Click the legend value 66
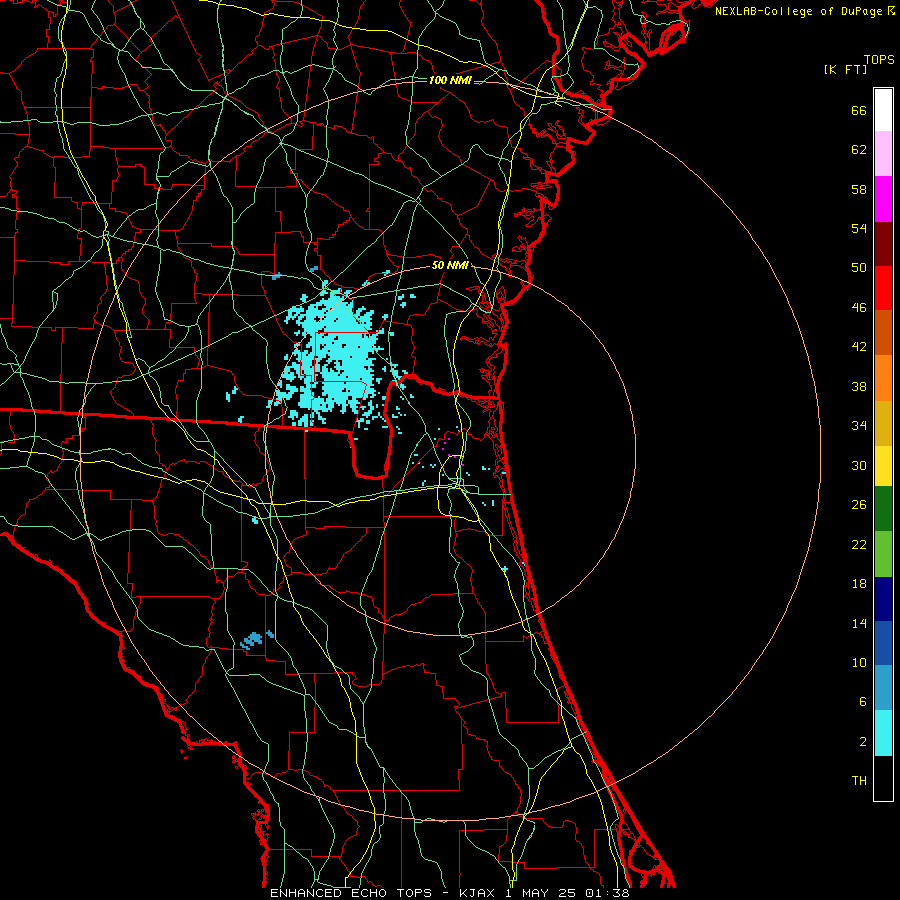Screen dimensions: 900x900 coord(859,110)
